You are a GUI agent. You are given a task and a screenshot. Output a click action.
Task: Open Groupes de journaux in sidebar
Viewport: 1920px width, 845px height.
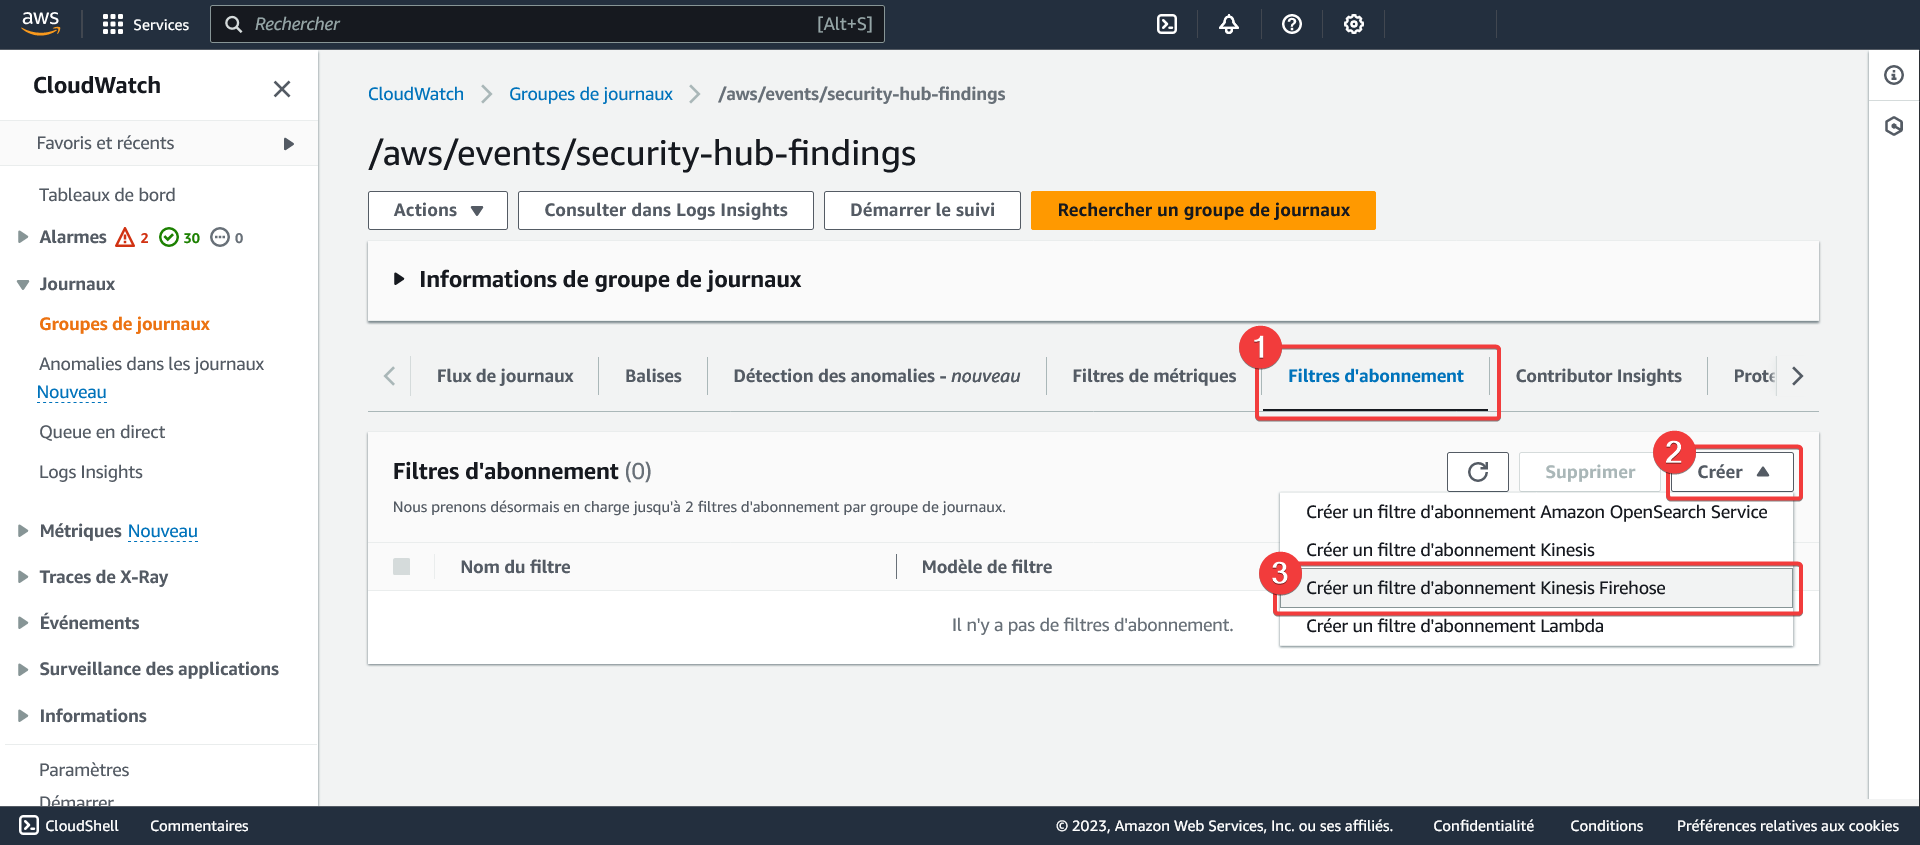click(x=124, y=324)
